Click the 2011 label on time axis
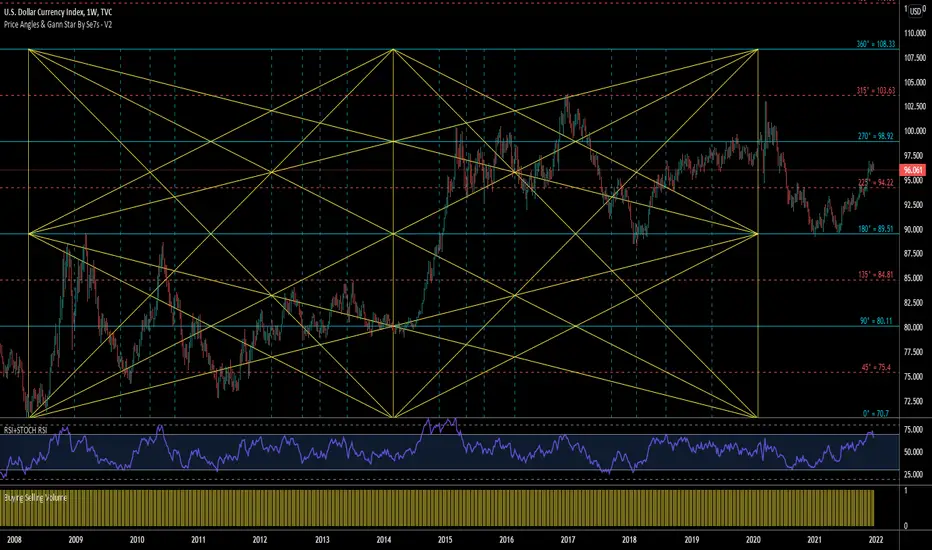This screenshot has height=550, width=932. coord(199,540)
